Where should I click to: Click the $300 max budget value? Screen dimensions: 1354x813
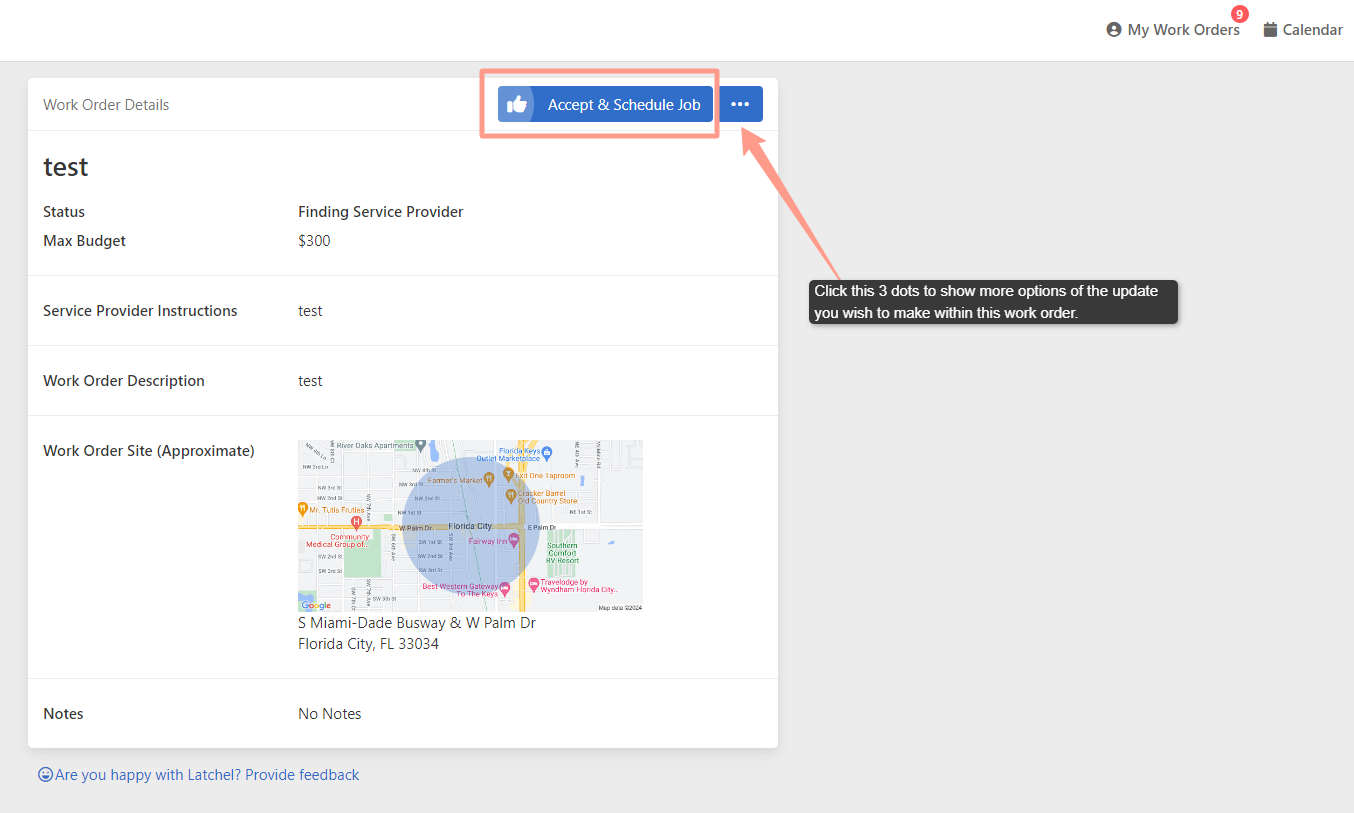314,241
